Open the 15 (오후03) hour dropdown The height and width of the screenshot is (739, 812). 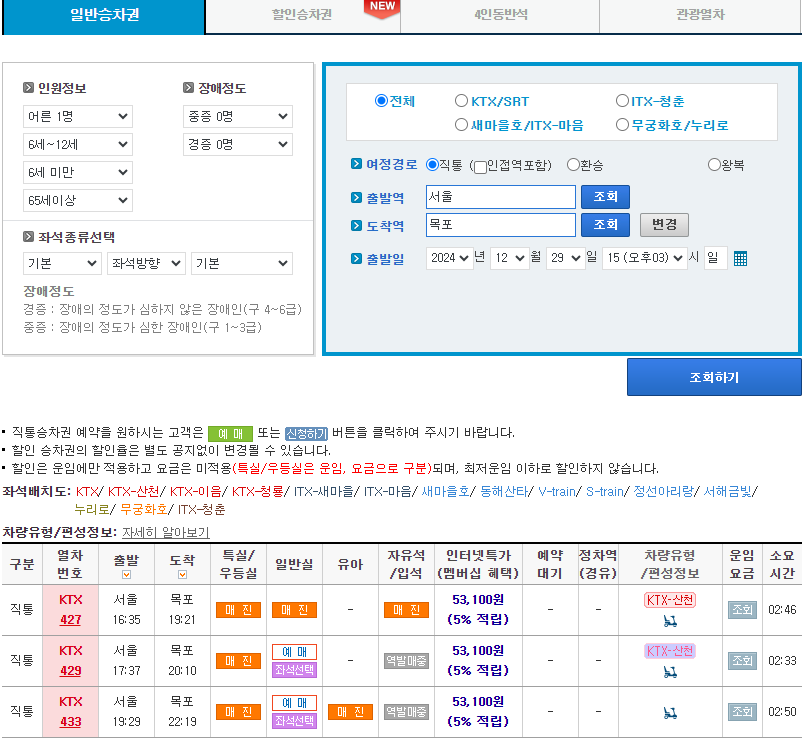tap(645, 258)
